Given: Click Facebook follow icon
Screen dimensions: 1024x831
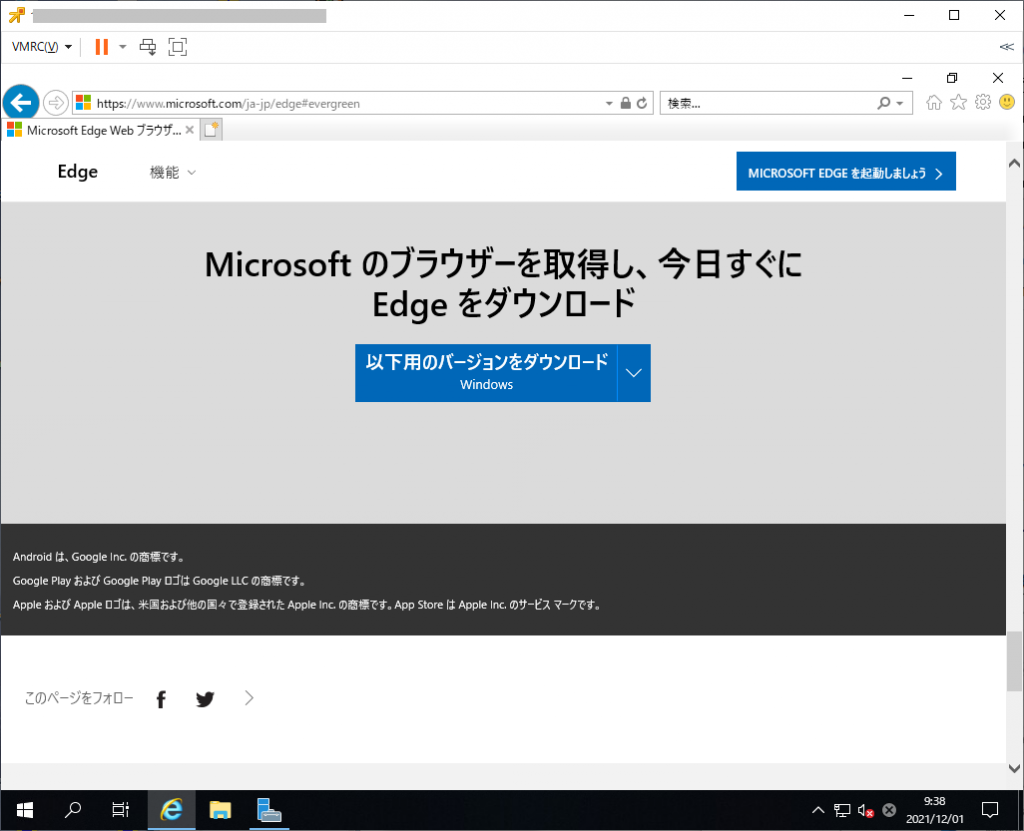Looking at the screenshot, I should (x=161, y=699).
